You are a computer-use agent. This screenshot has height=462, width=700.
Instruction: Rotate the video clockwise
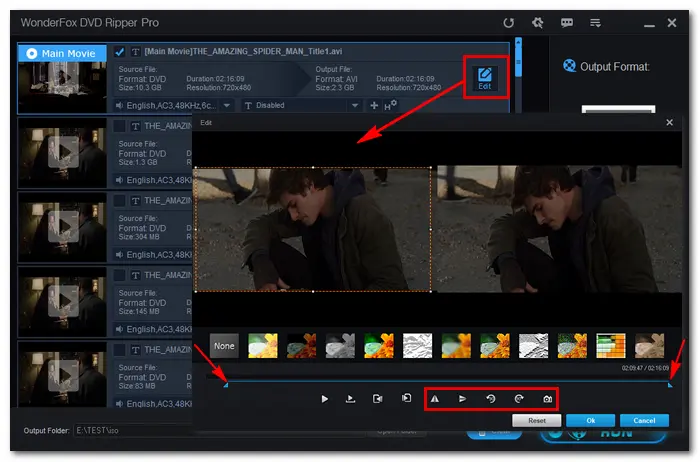point(519,399)
